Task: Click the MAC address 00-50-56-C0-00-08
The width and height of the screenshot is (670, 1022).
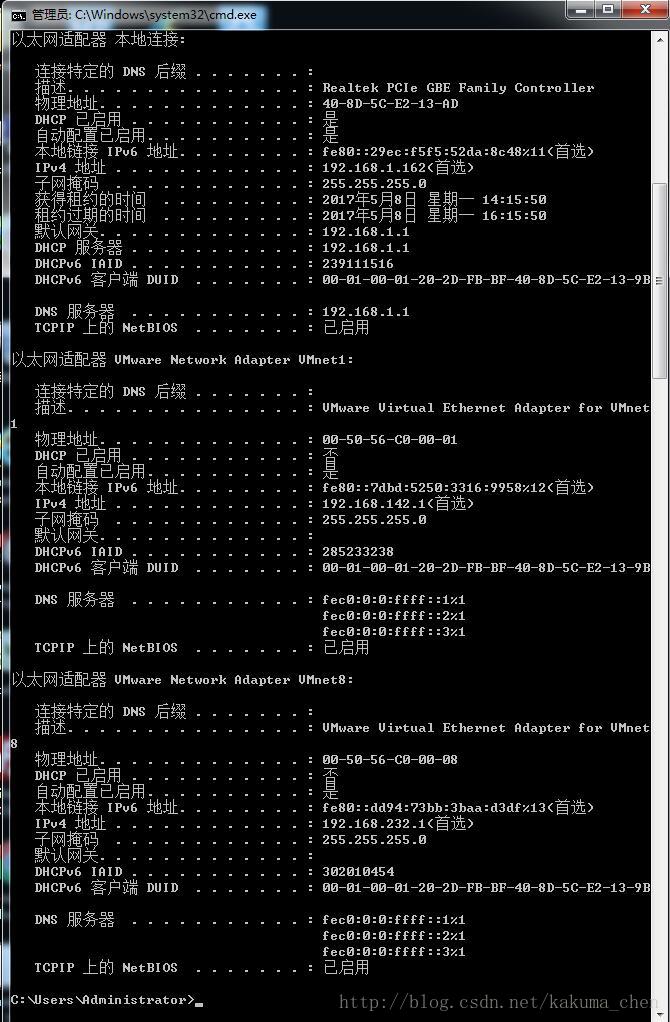Action: [390, 759]
